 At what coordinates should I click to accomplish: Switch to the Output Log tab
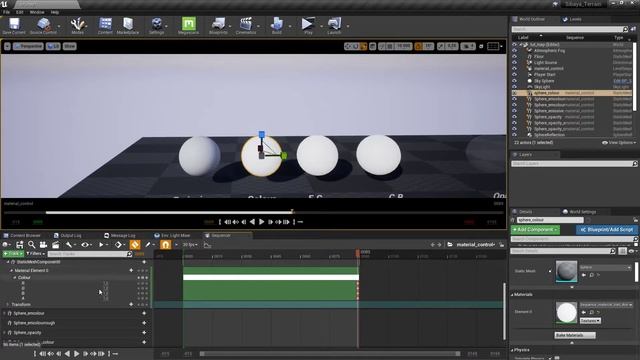(x=68, y=236)
